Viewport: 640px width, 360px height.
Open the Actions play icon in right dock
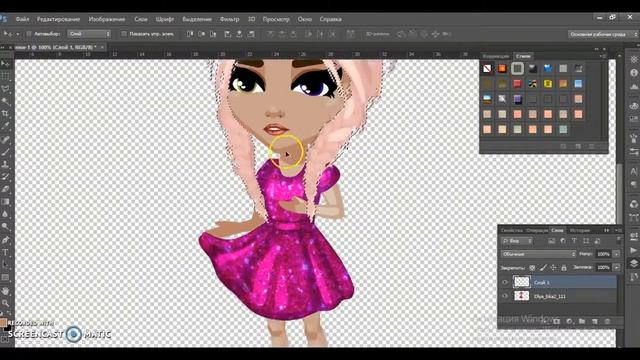pyautogui.click(x=634, y=250)
